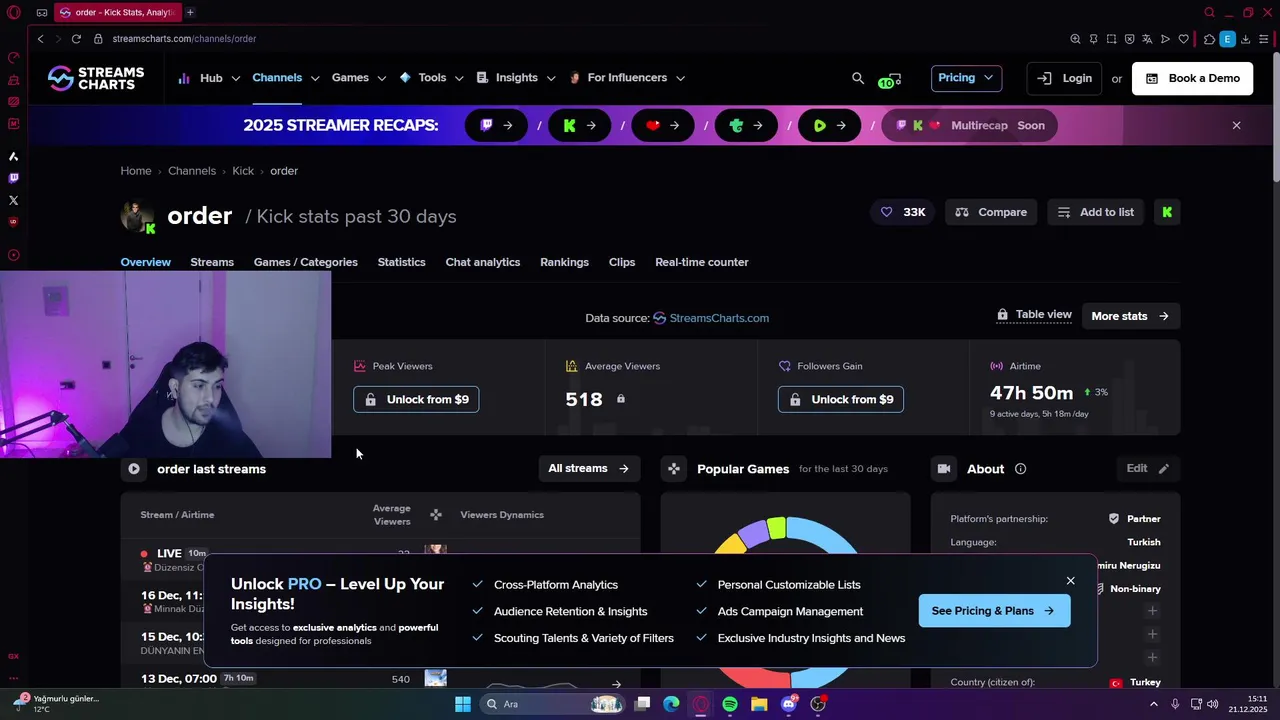
Task: Click Unlock from $9 under Peak Viewers
Action: coord(416,399)
